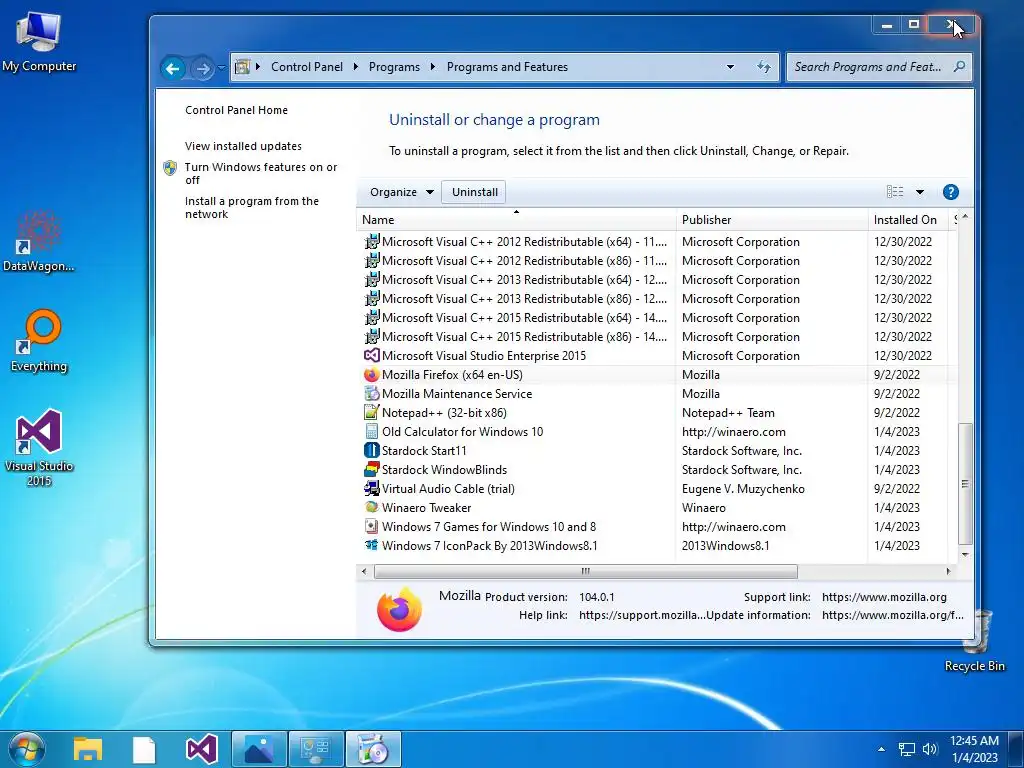Click the Uninstall button

(474, 192)
